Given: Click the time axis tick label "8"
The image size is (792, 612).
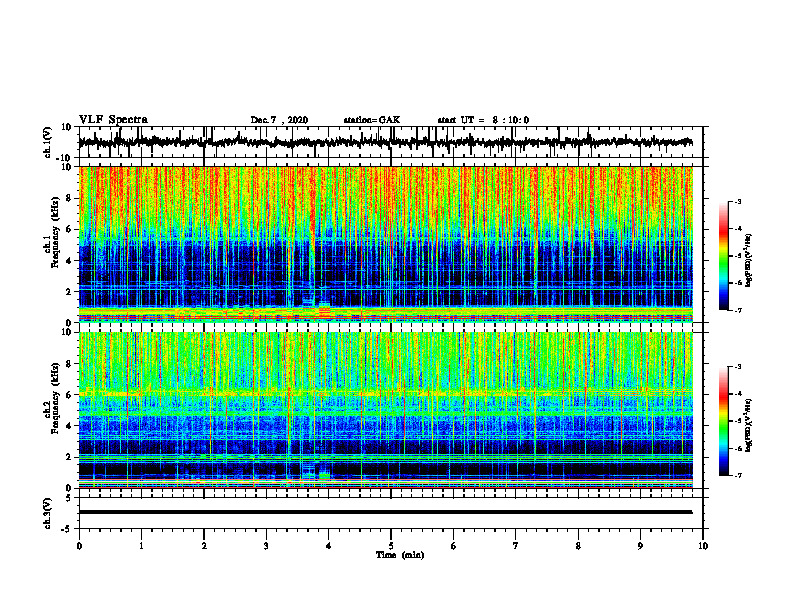Looking at the screenshot, I should coord(578,546).
